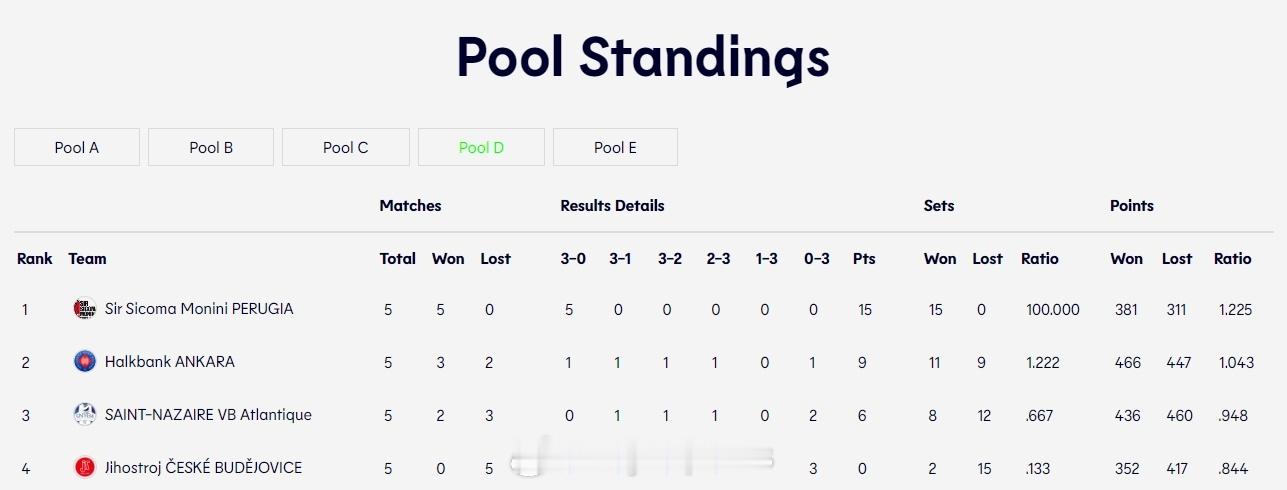Viewport: 1287px width, 490px height.
Task: Click the Sir Sicoma Monini Perugia team logo
Action: [x=85, y=309]
